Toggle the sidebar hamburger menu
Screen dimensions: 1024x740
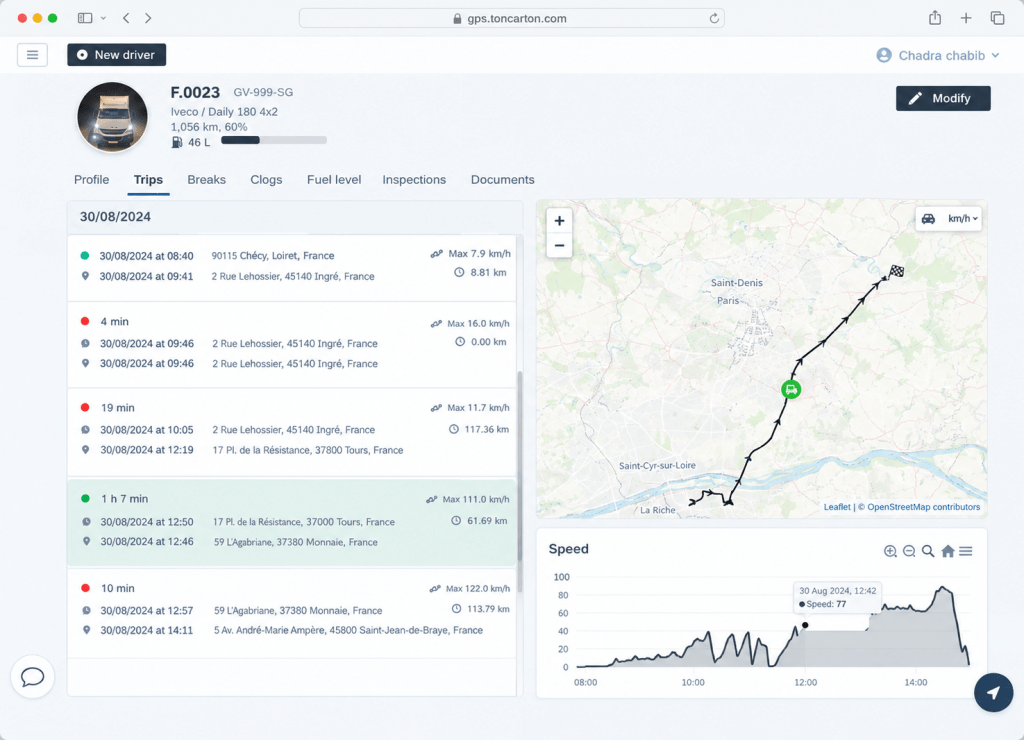pos(32,55)
